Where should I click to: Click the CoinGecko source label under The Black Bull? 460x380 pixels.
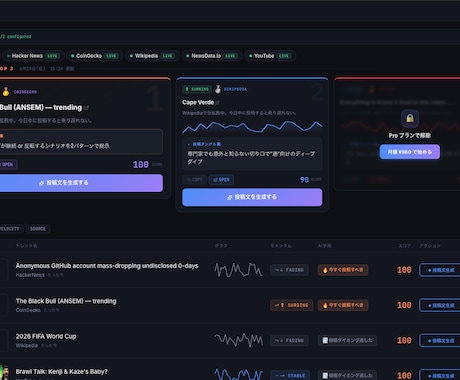click(x=28, y=310)
